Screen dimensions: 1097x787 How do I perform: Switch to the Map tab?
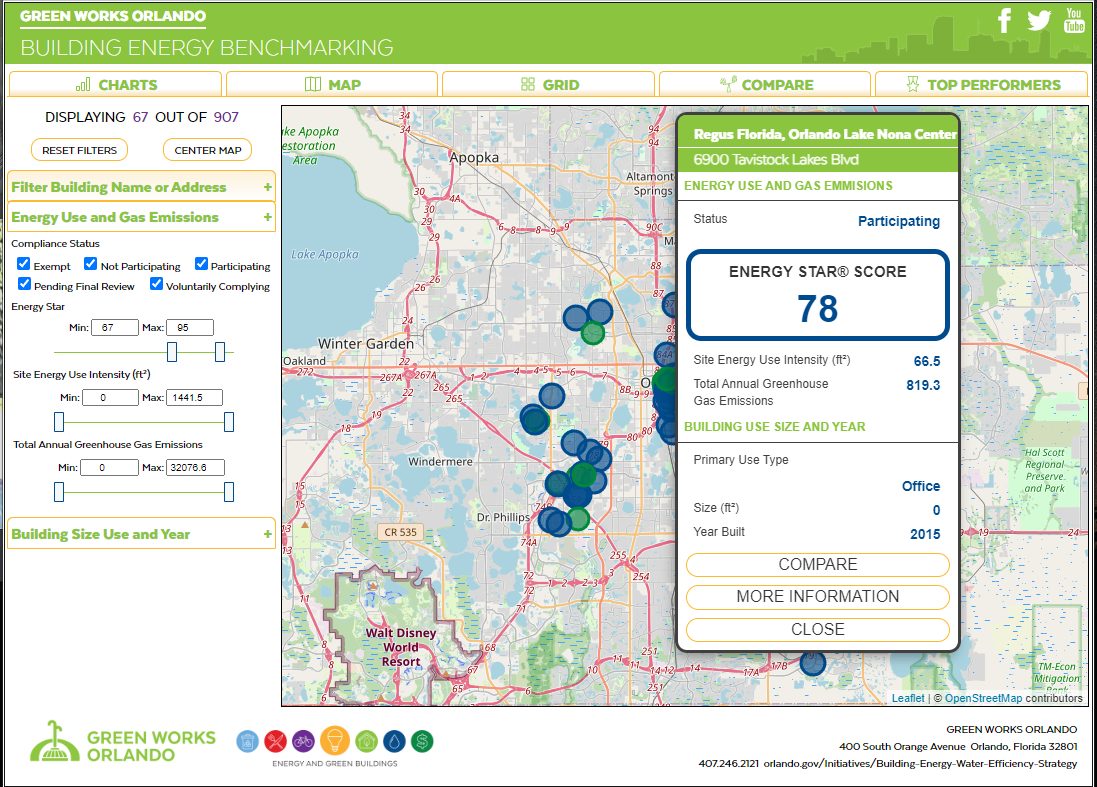point(332,85)
